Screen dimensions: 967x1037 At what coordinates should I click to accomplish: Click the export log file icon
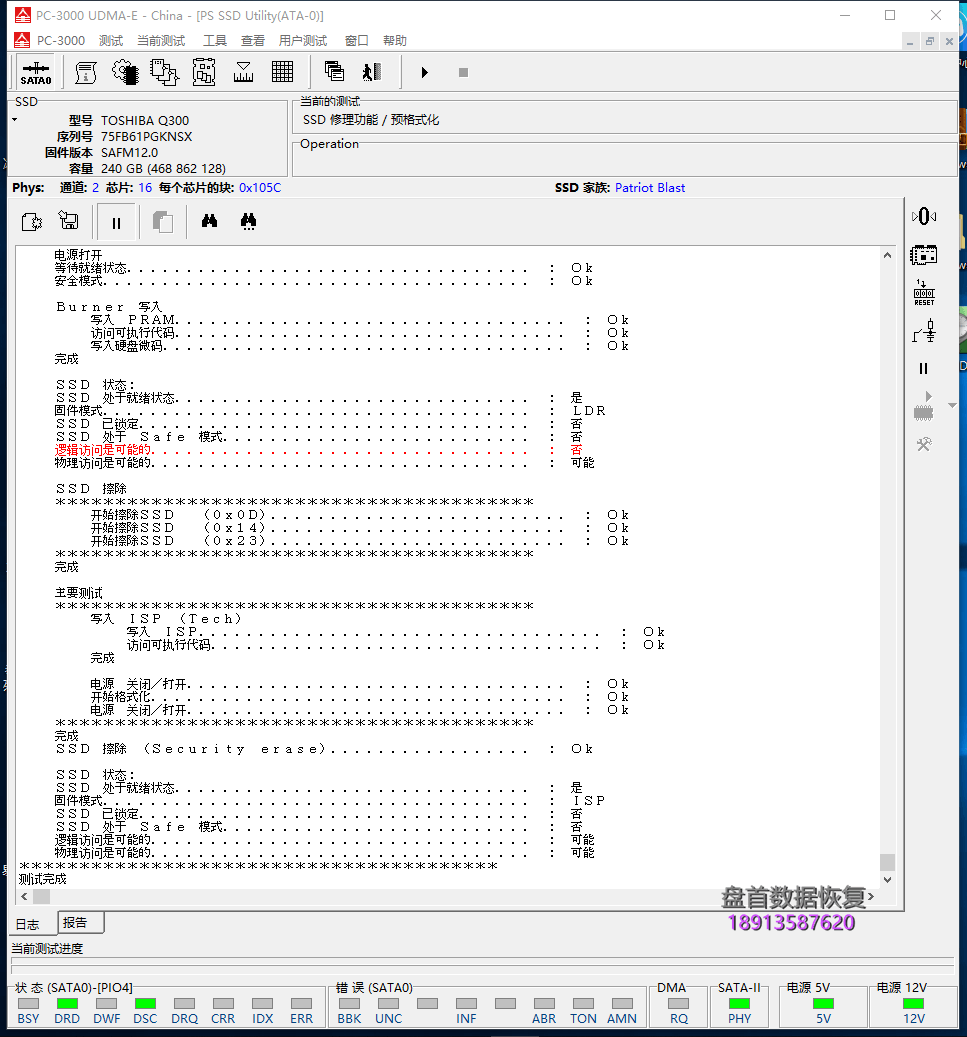[x=31, y=222]
